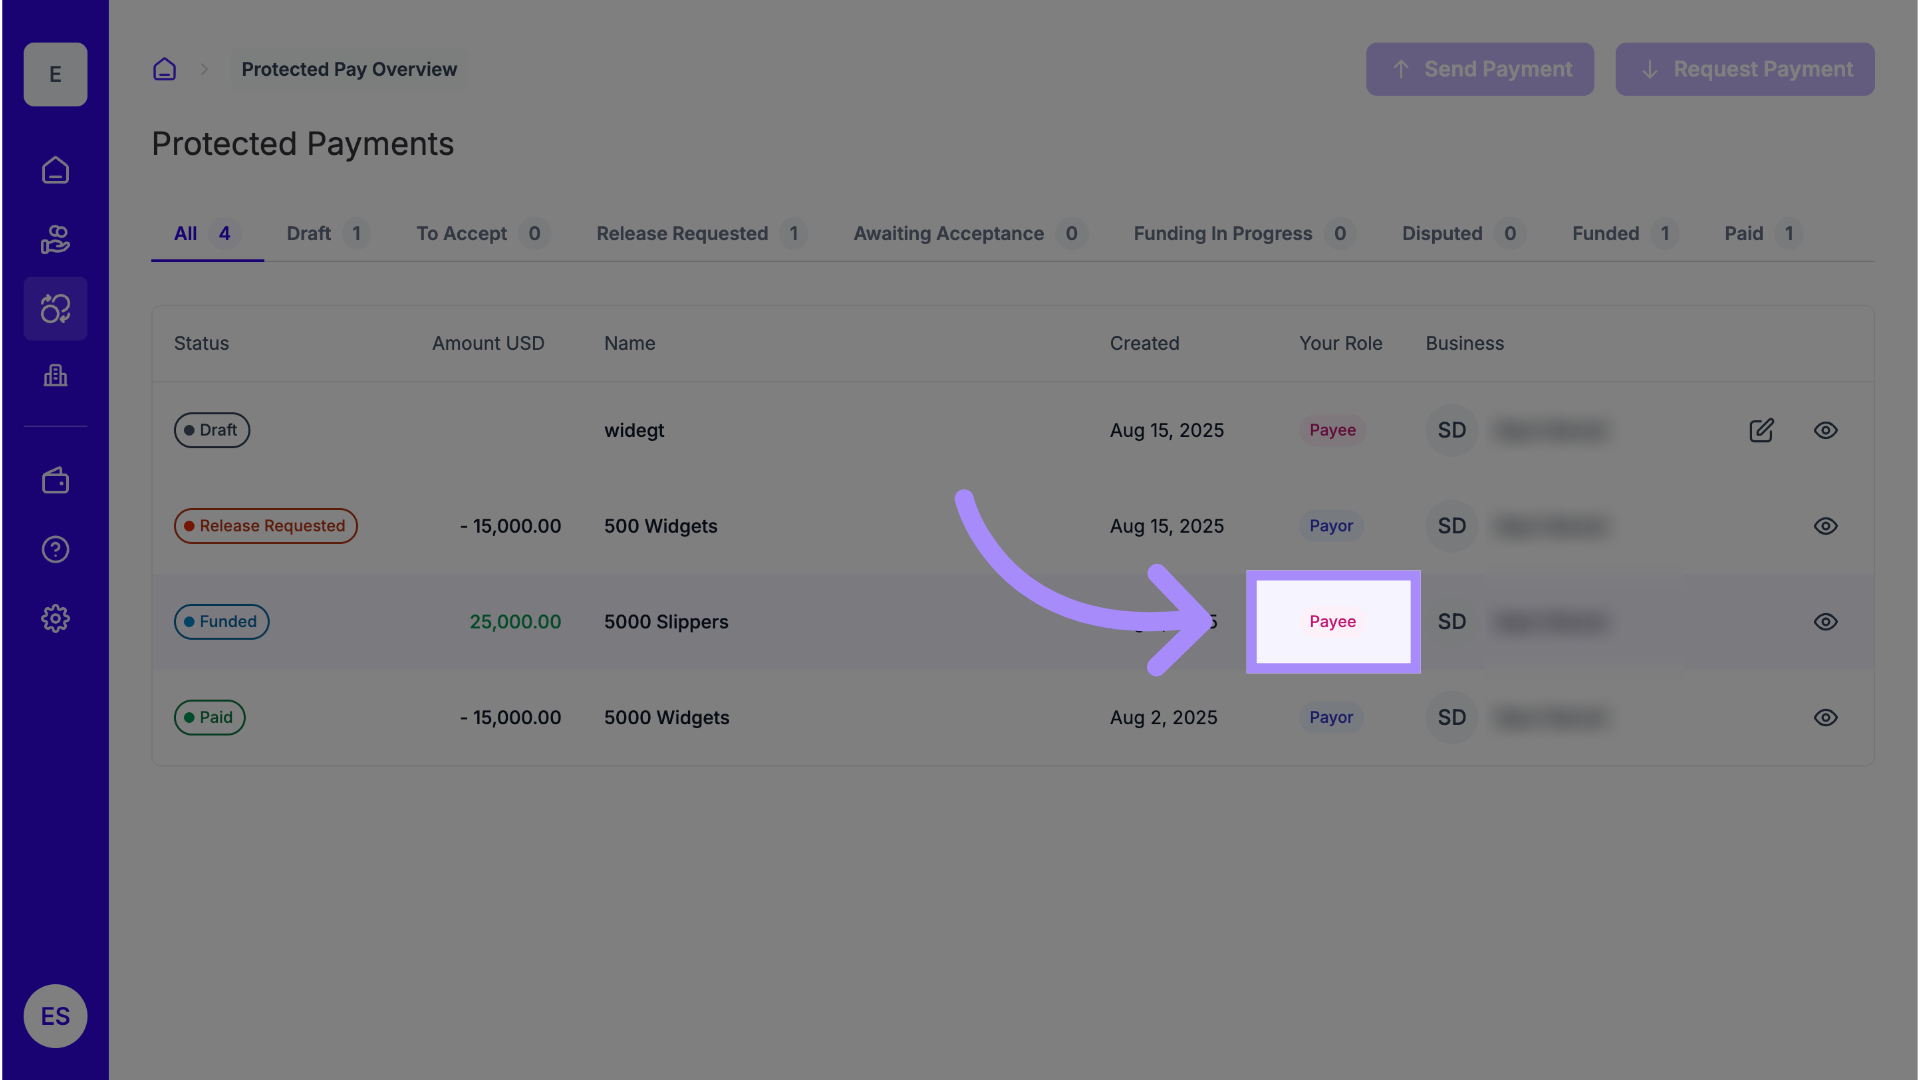The image size is (1920, 1080).
Task: Open the business building sidebar icon
Action: tap(55, 376)
